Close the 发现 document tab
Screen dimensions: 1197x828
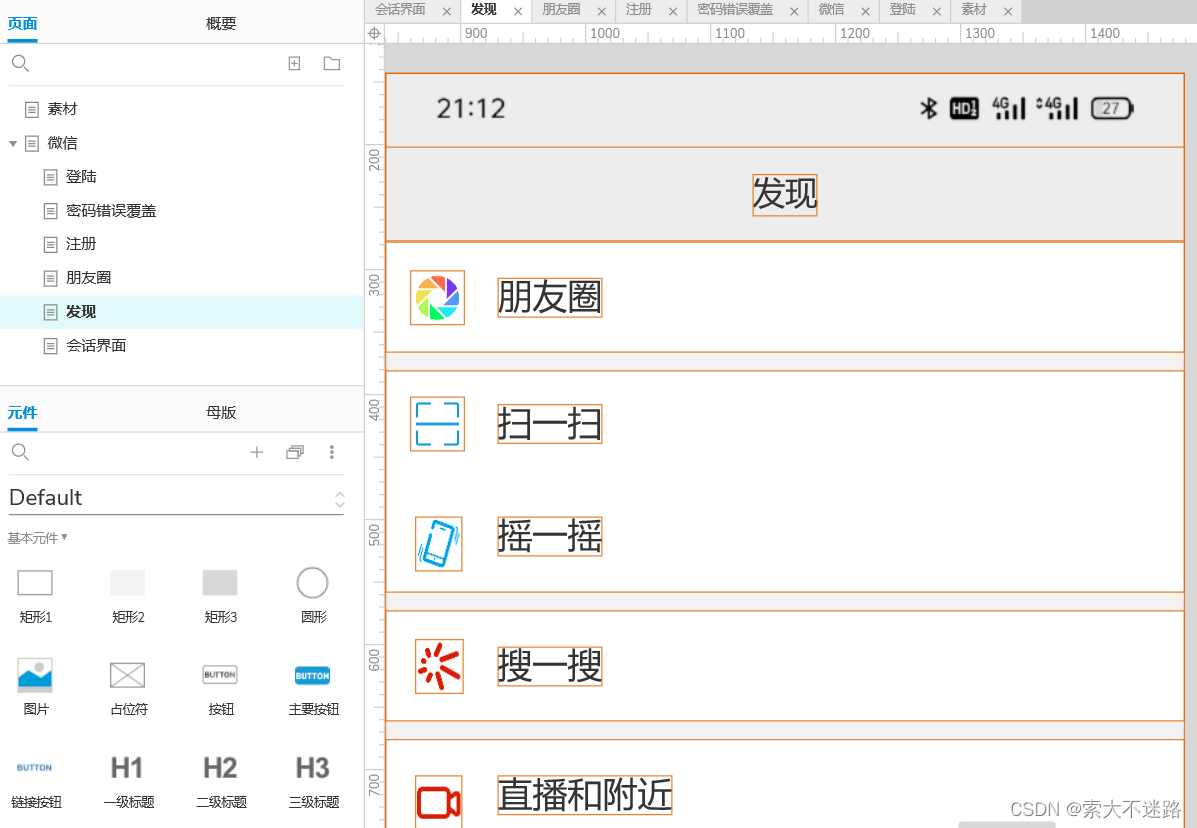[518, 11]
